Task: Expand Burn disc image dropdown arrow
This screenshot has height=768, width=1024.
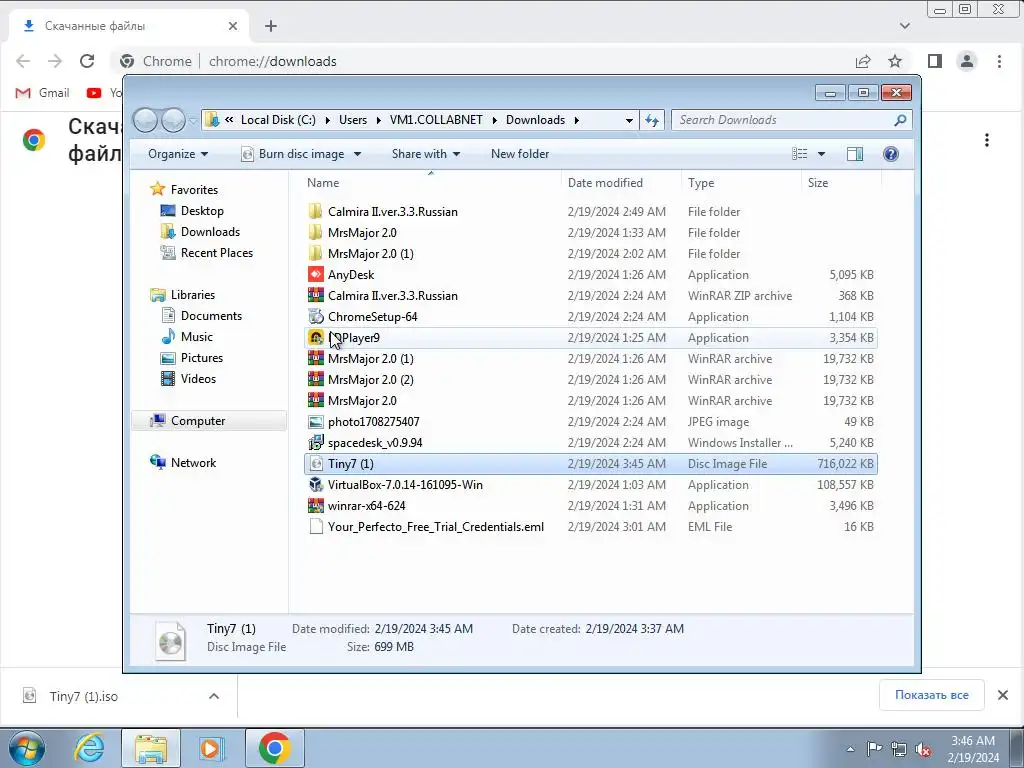Action: [x=357, y=154]
